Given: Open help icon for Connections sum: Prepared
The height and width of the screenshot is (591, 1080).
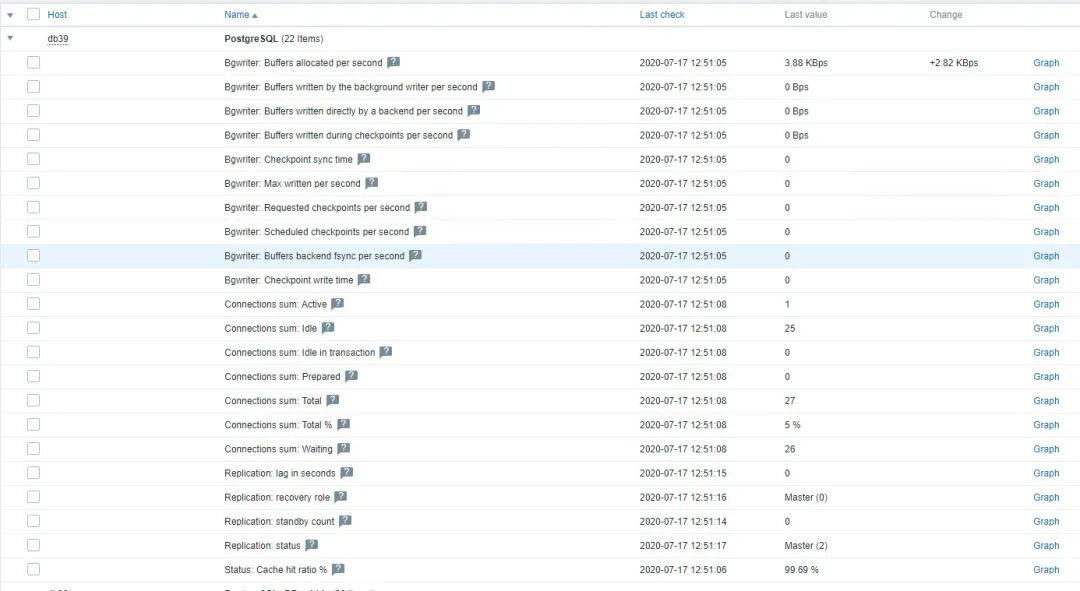Looking at the screenshot, I should point(351,375).
